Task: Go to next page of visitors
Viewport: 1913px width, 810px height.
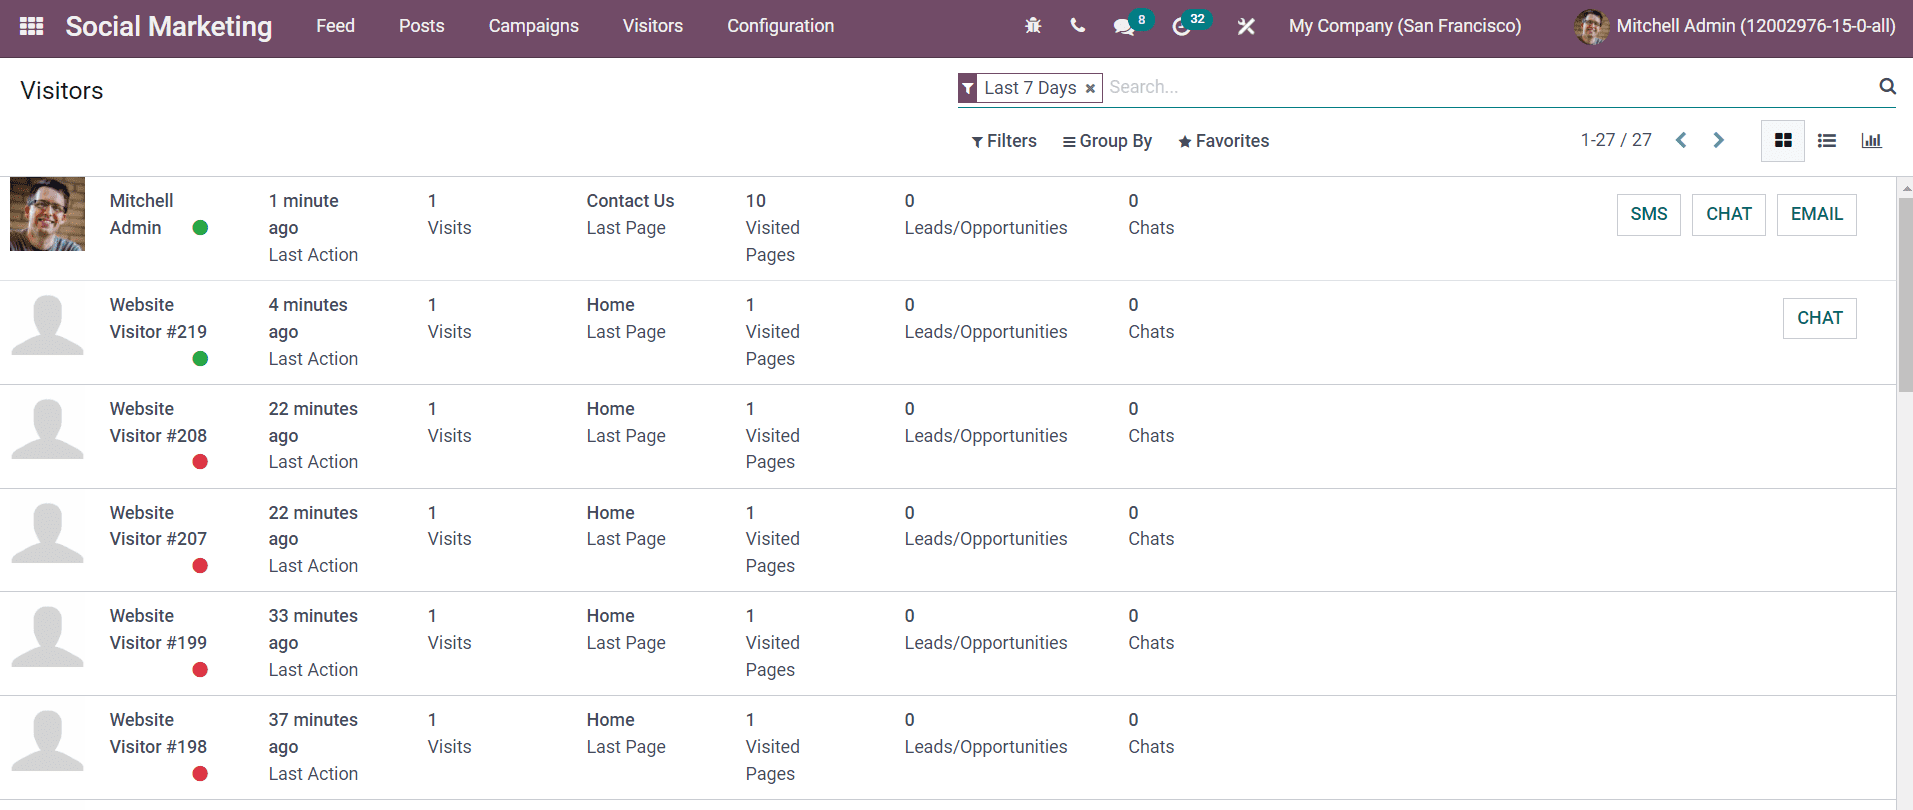Action: (x=1718, y=141)
